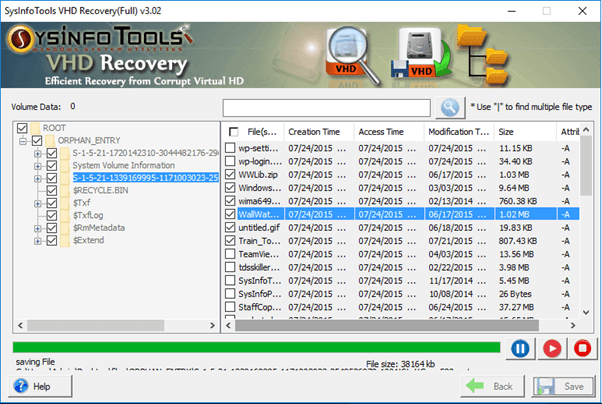Click the file list horizontal scrollbar thumb

click(387, 326)
